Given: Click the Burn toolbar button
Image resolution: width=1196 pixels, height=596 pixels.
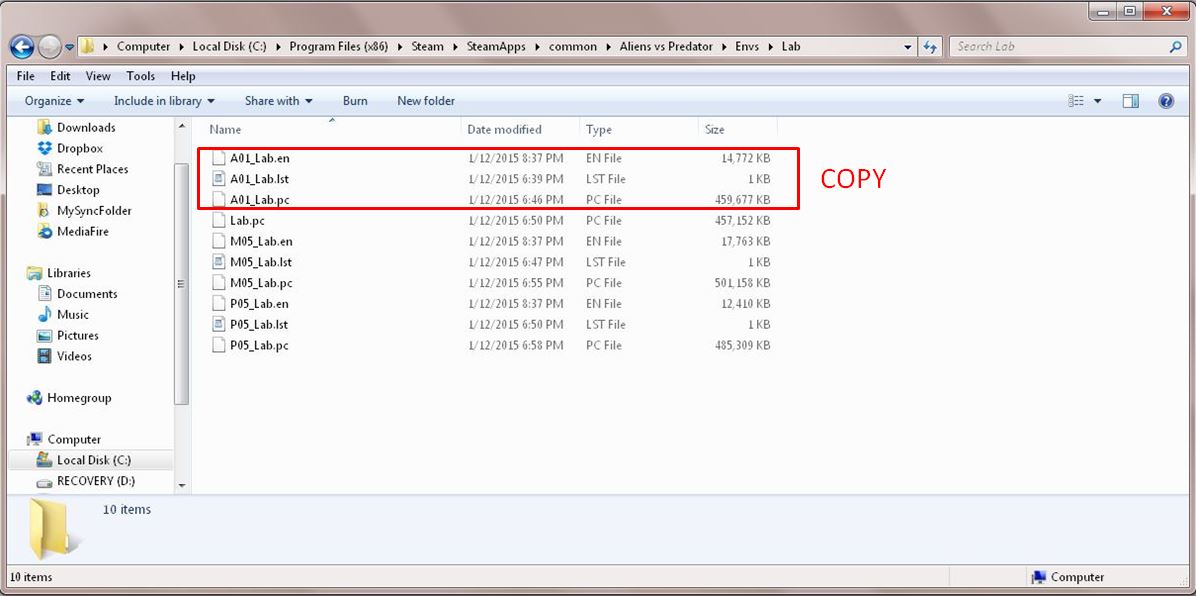Looking at the screenshot, I should (355, 101).
